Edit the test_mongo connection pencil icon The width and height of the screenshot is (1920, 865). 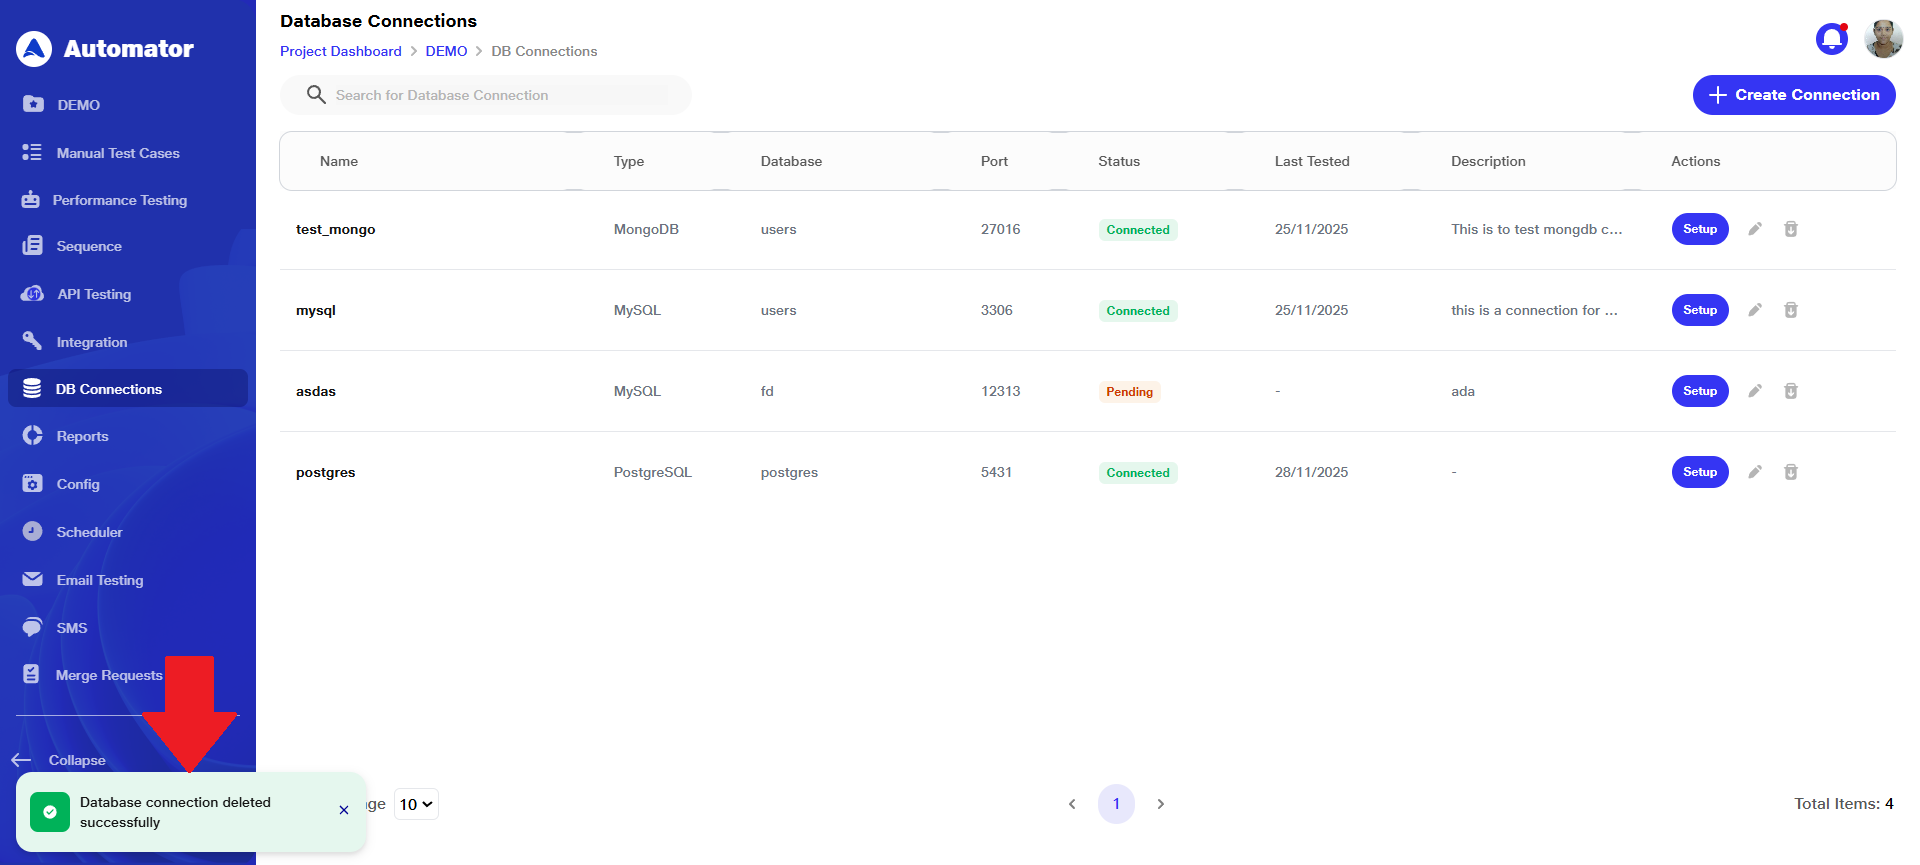pos(1754,229)
